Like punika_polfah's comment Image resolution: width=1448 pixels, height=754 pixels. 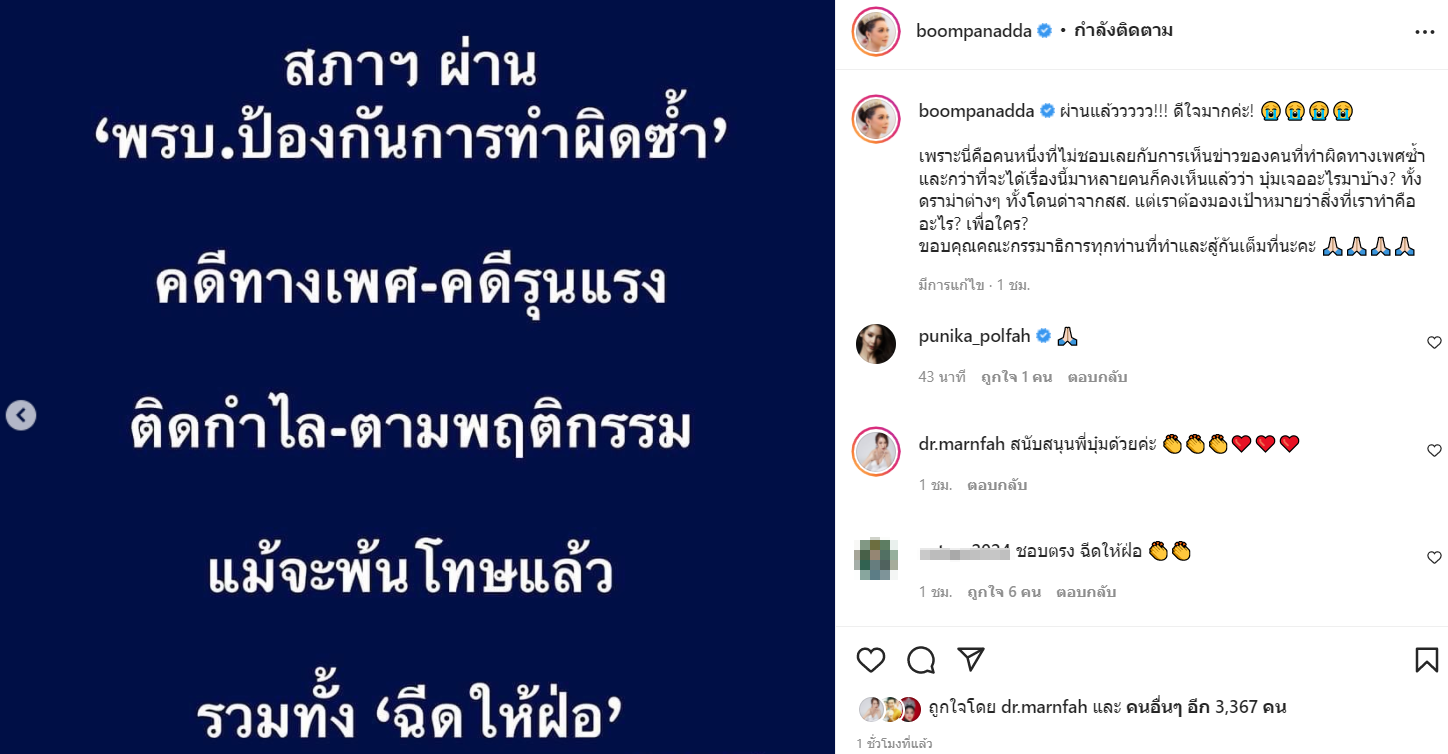tap(1434, 343)
